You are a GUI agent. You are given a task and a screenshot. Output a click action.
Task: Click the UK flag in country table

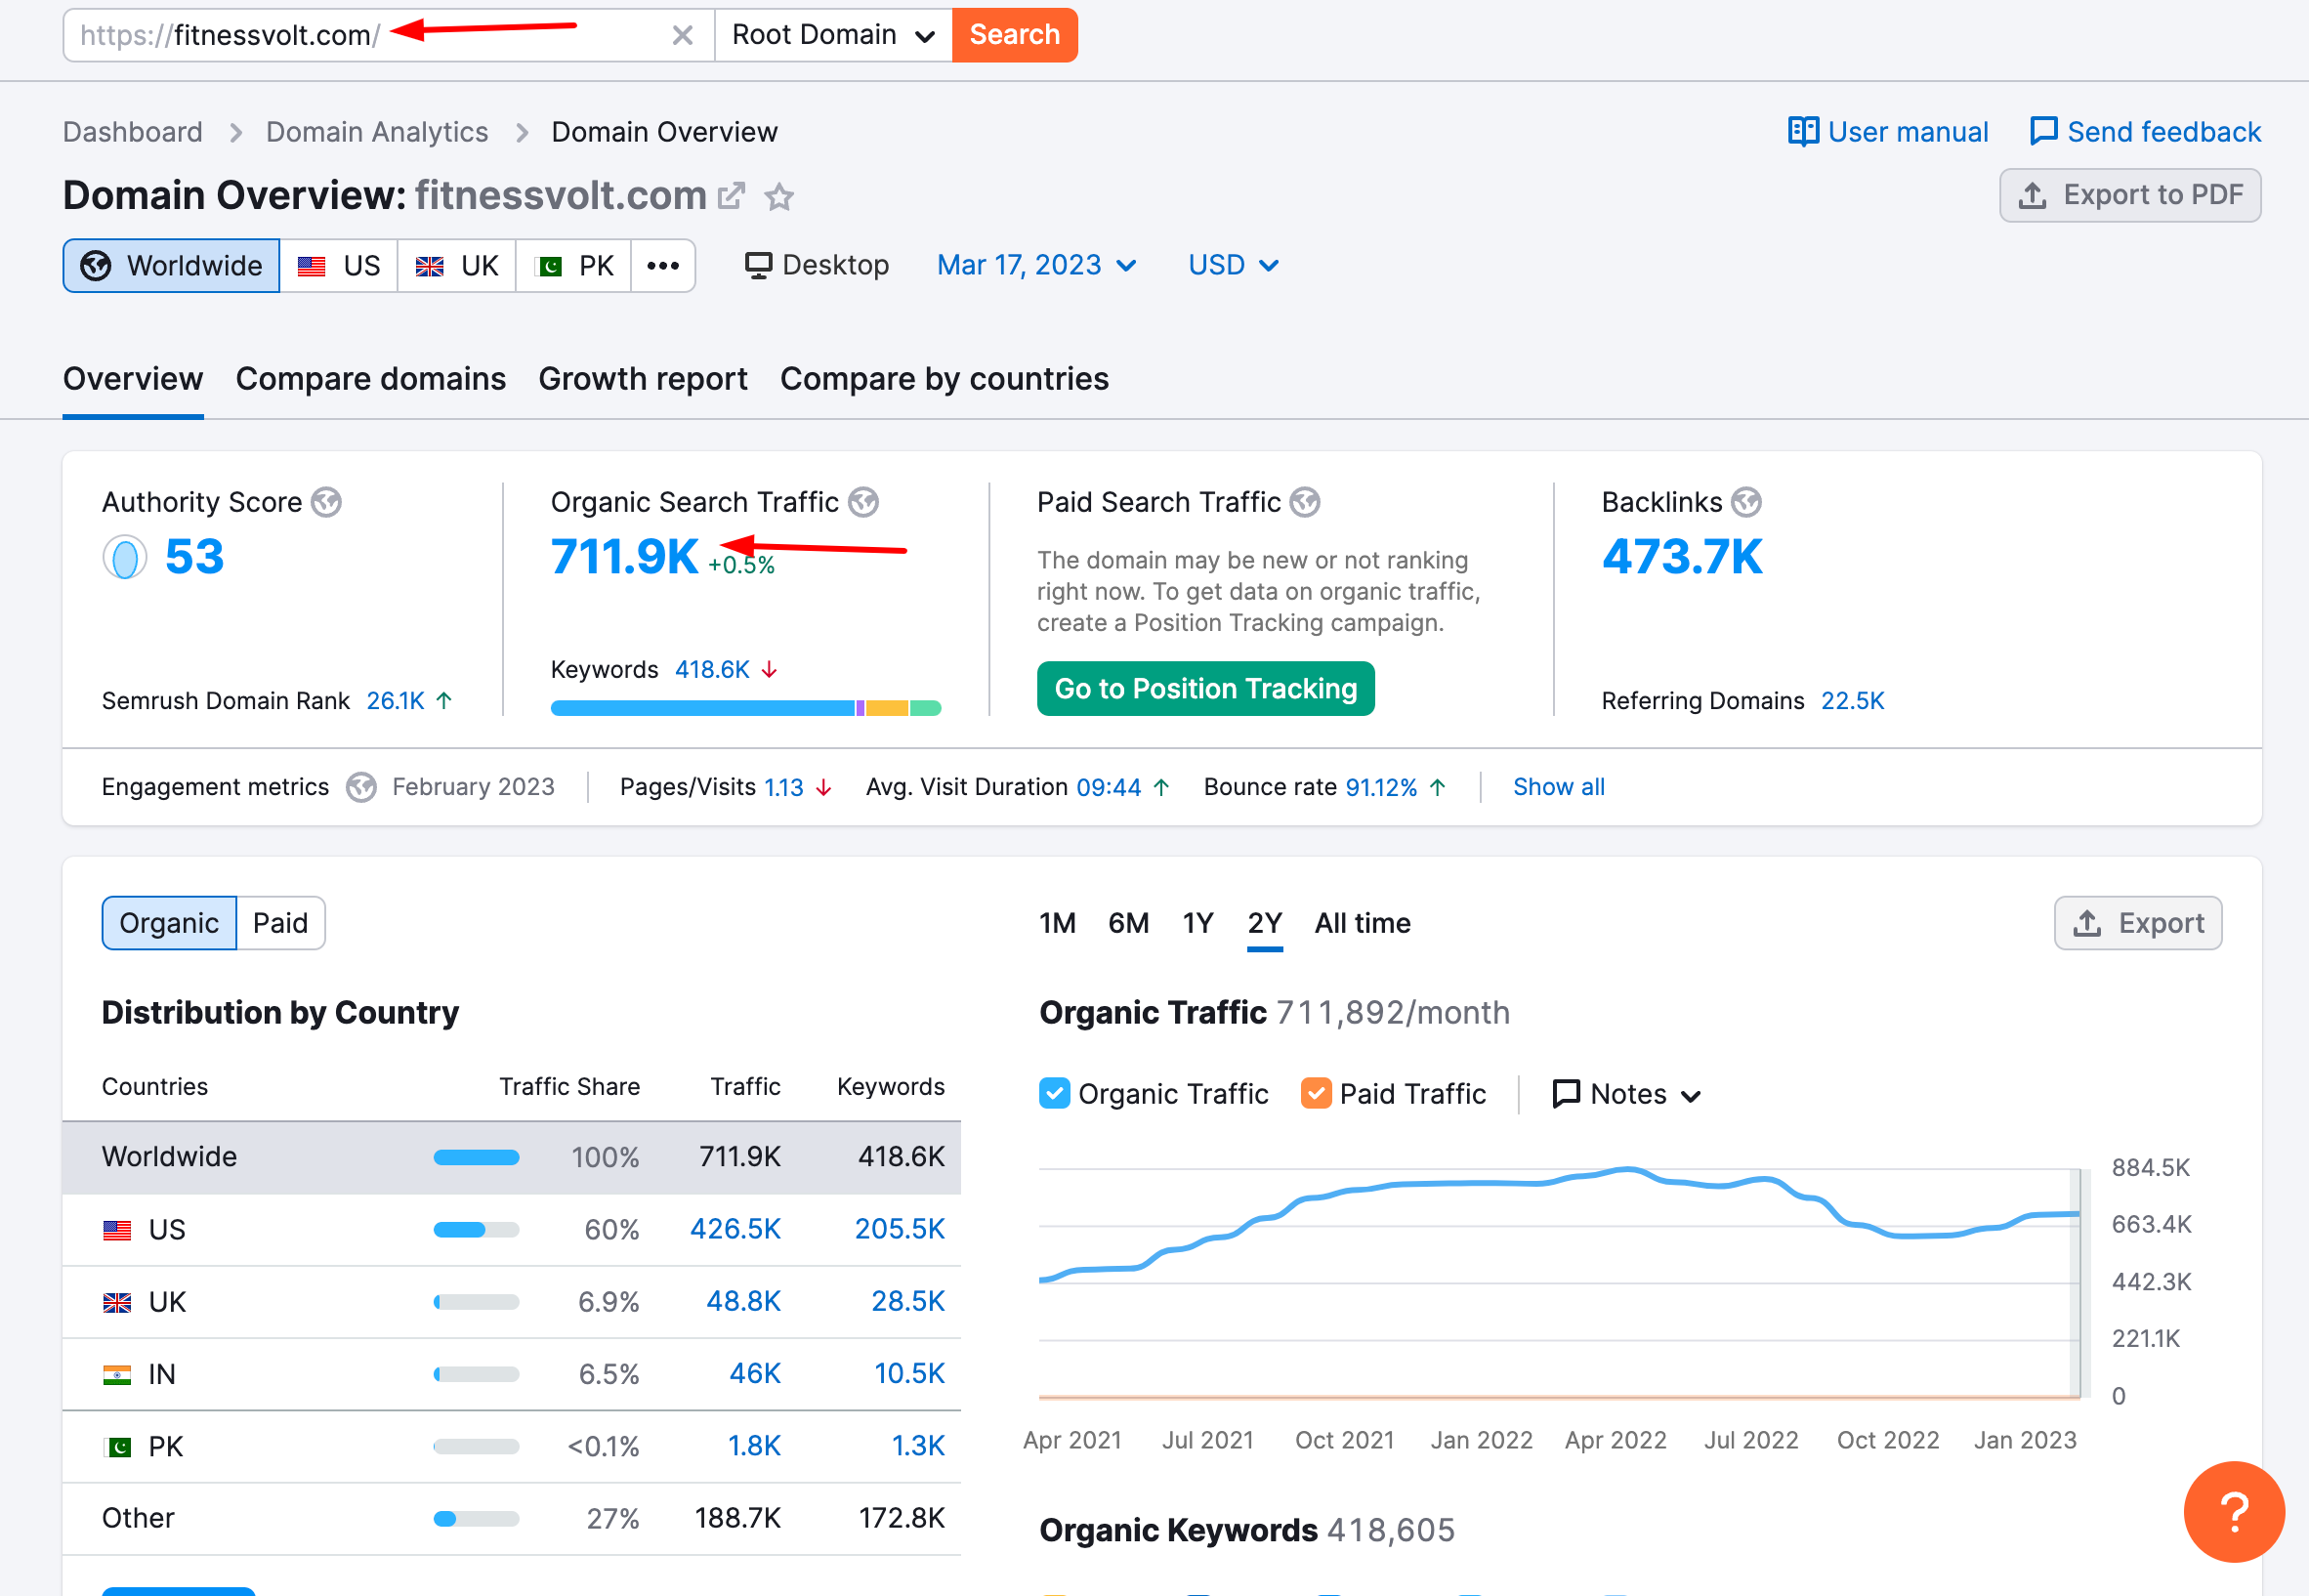pos(117,1302)
